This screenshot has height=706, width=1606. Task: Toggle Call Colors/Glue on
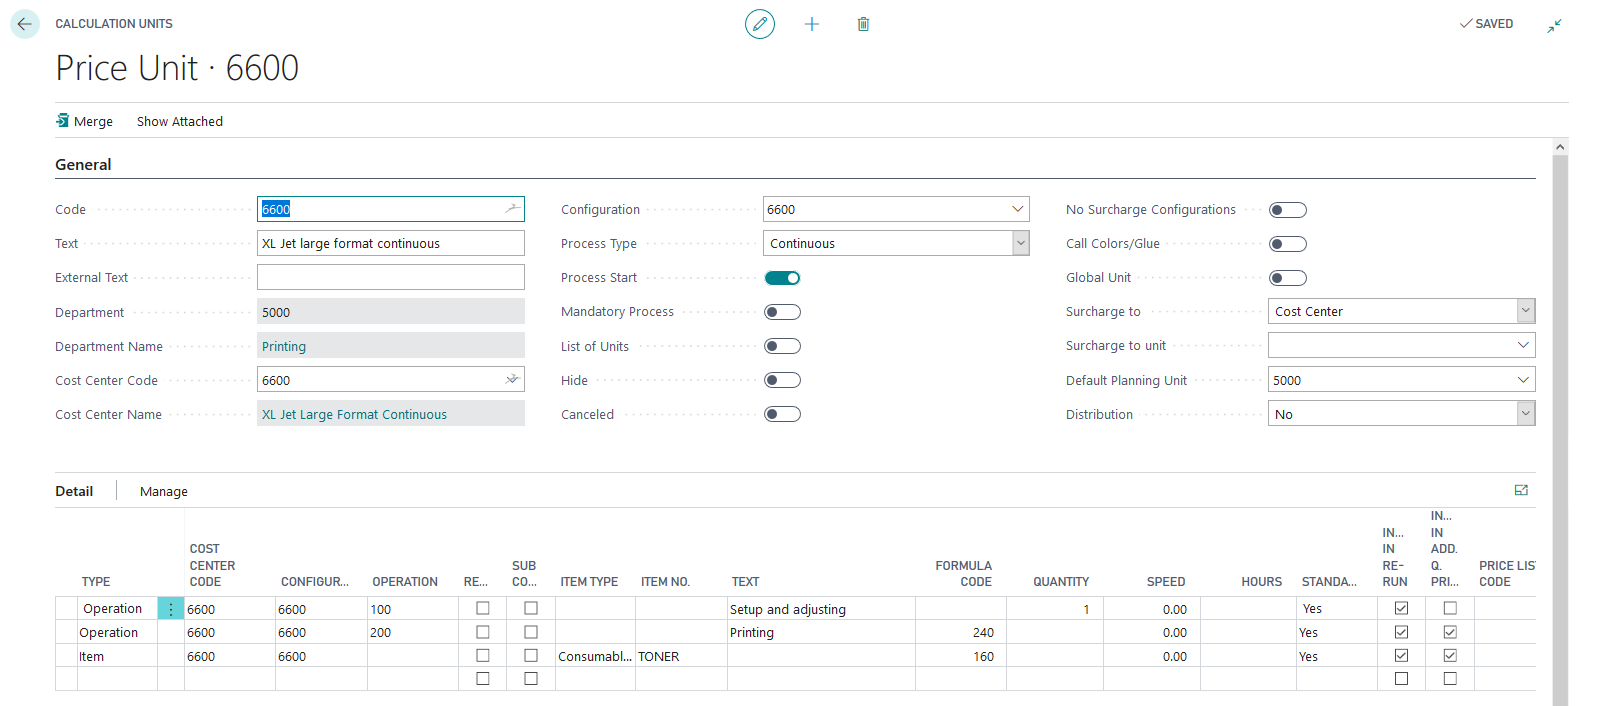point(1288,244)
